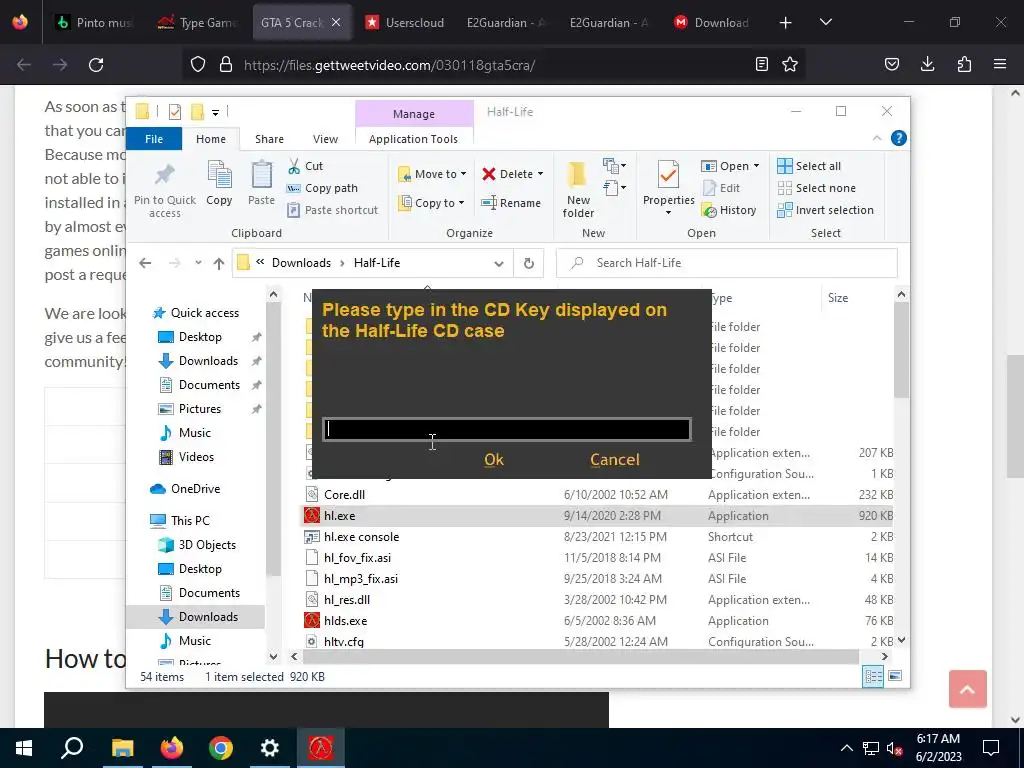Click the scroll-to-top button on webpage
This screenshot has height=768, width=1024.
(967, 689)
